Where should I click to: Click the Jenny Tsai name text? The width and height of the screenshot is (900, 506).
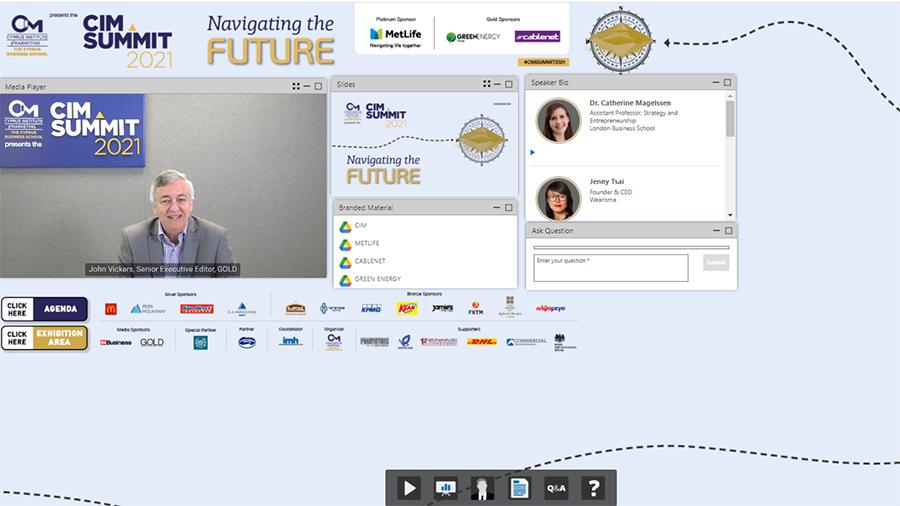click(607, 181)
